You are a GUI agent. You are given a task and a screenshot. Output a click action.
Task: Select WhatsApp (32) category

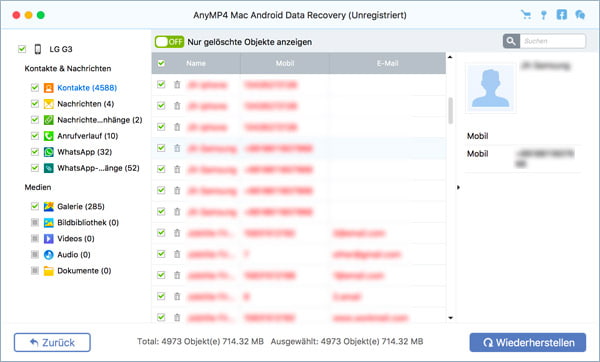pos(85,152)
